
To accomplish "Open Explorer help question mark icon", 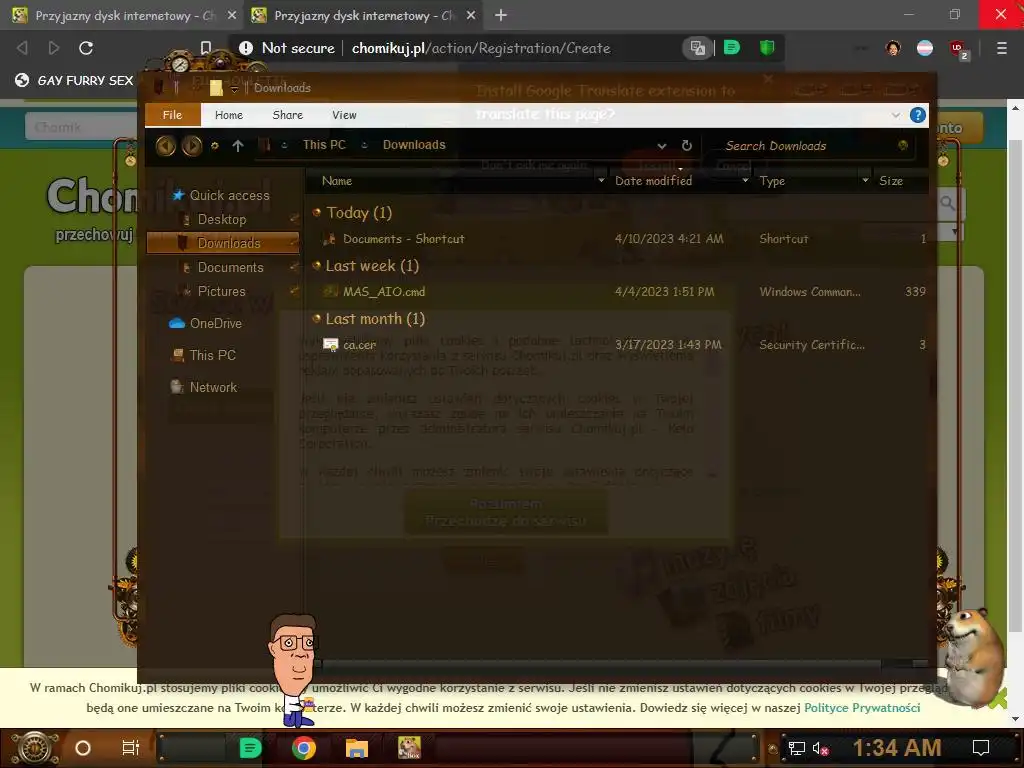I will tap(918, 115).
